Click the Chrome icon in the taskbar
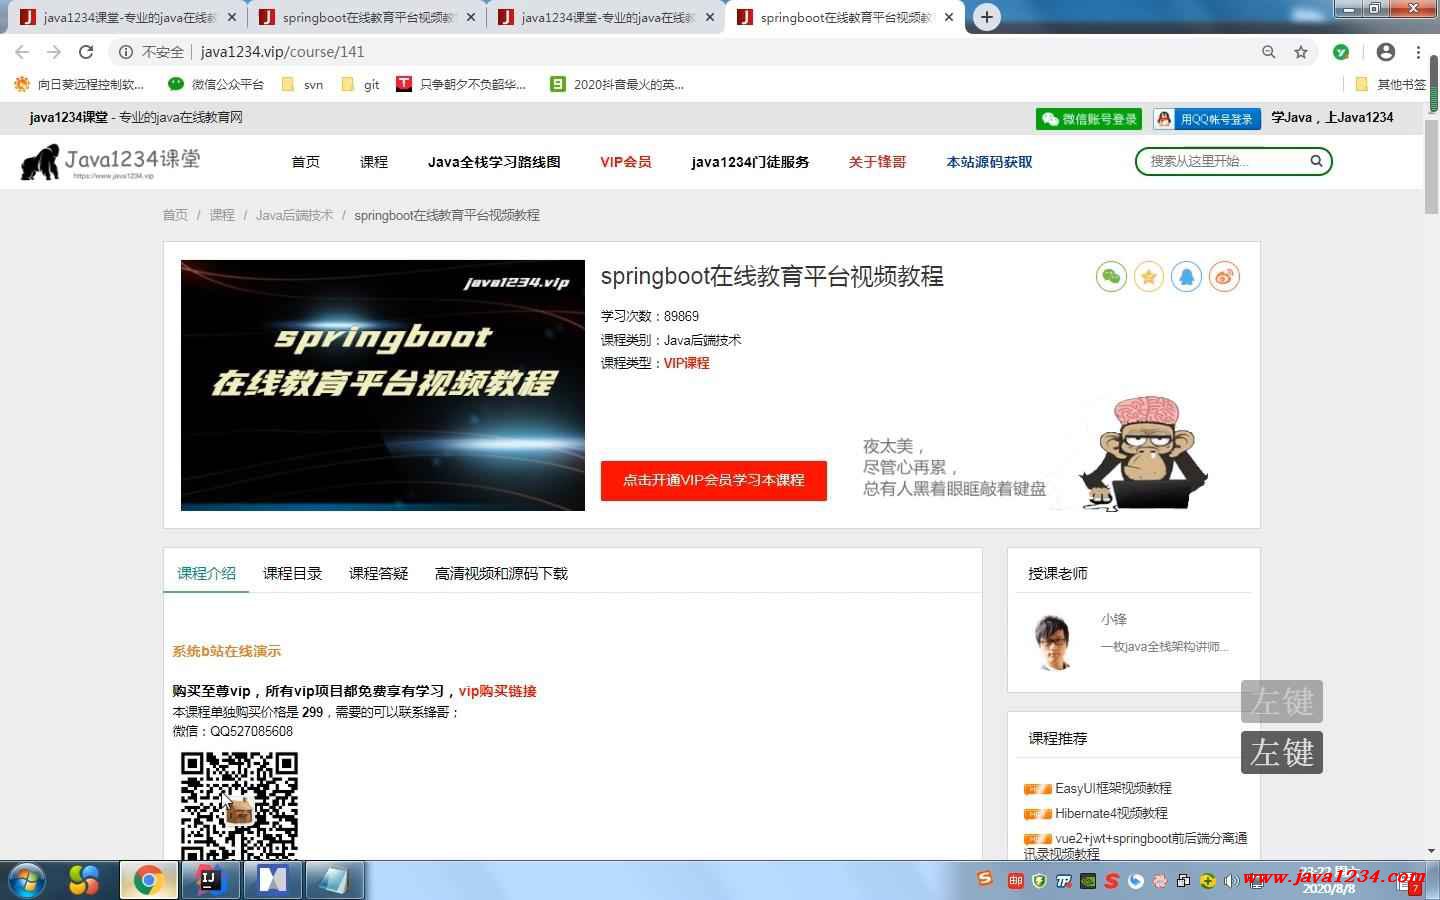The image size is (1440, 900). pyautogui.click(x=149, y=880)
